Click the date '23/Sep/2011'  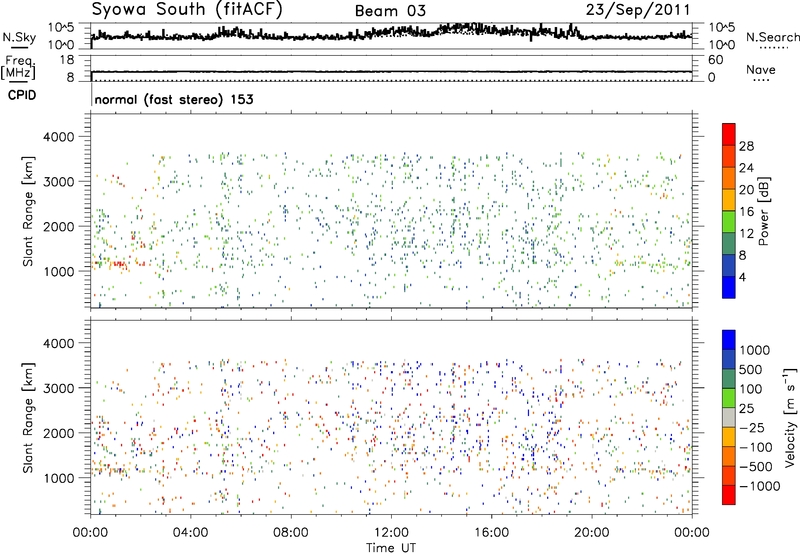(638, 9)
